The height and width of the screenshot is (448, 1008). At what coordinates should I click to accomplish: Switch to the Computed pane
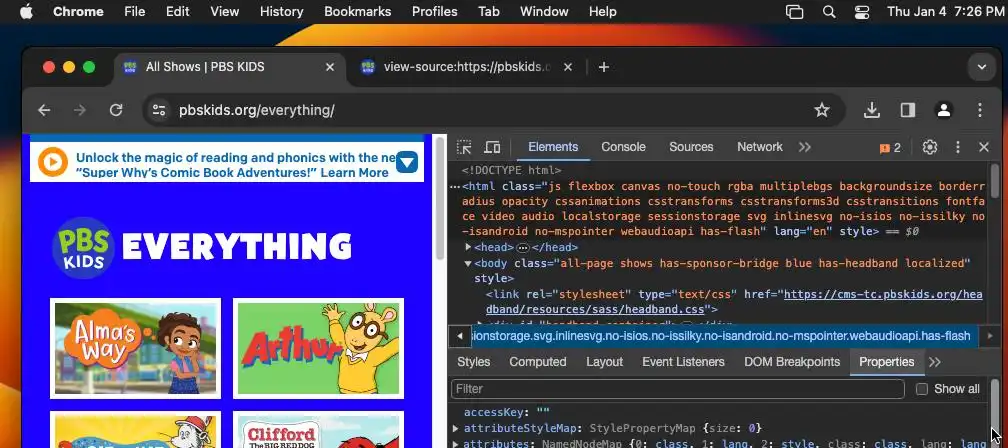(537, 362)
